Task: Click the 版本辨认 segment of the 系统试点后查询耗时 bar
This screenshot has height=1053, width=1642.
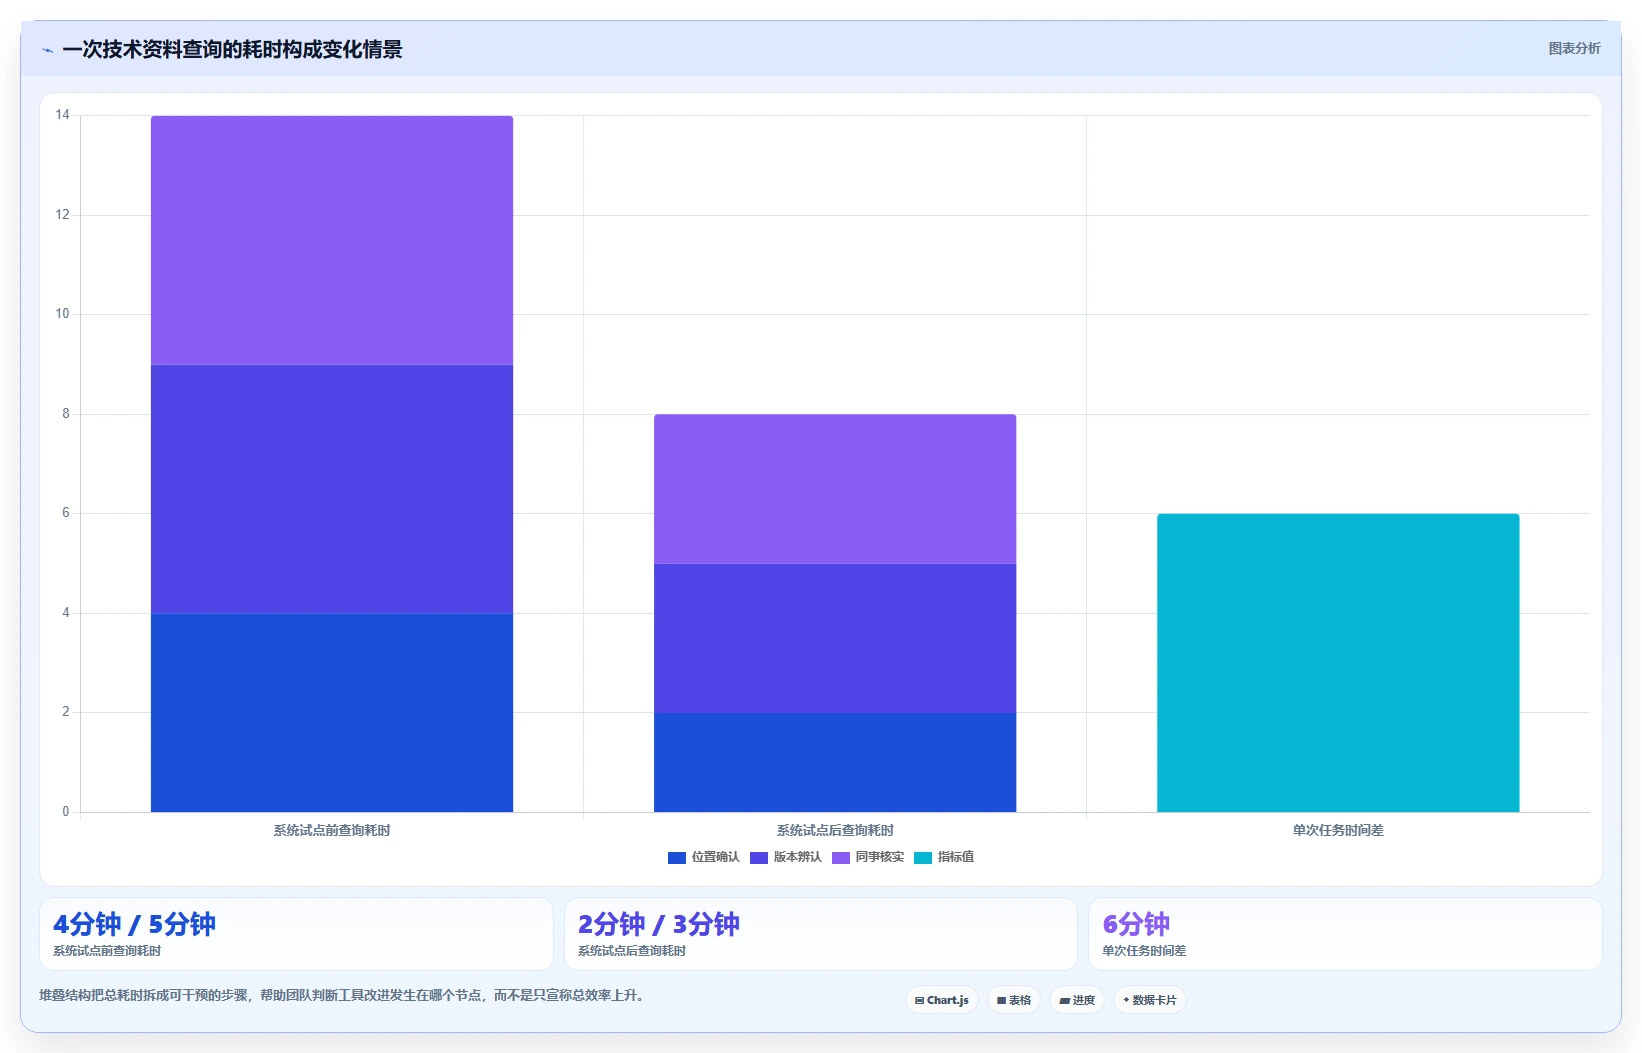Action: (x=835, y=638)
